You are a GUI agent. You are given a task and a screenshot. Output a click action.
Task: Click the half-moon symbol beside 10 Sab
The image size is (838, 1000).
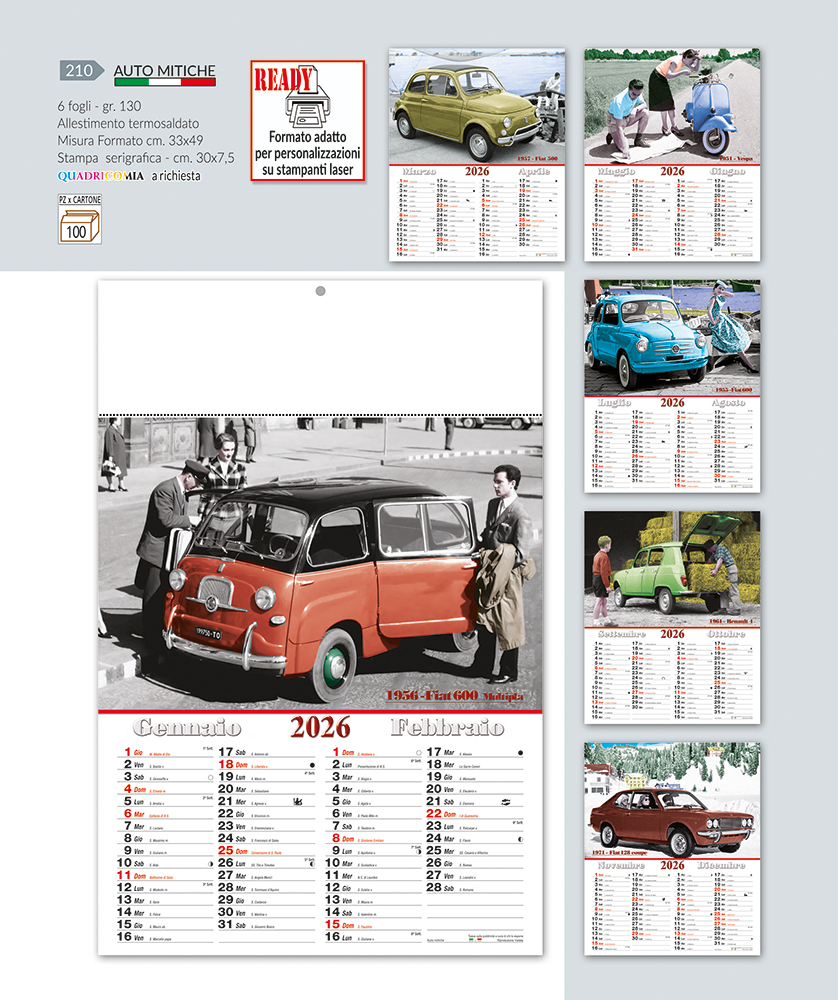pos(210,863)
